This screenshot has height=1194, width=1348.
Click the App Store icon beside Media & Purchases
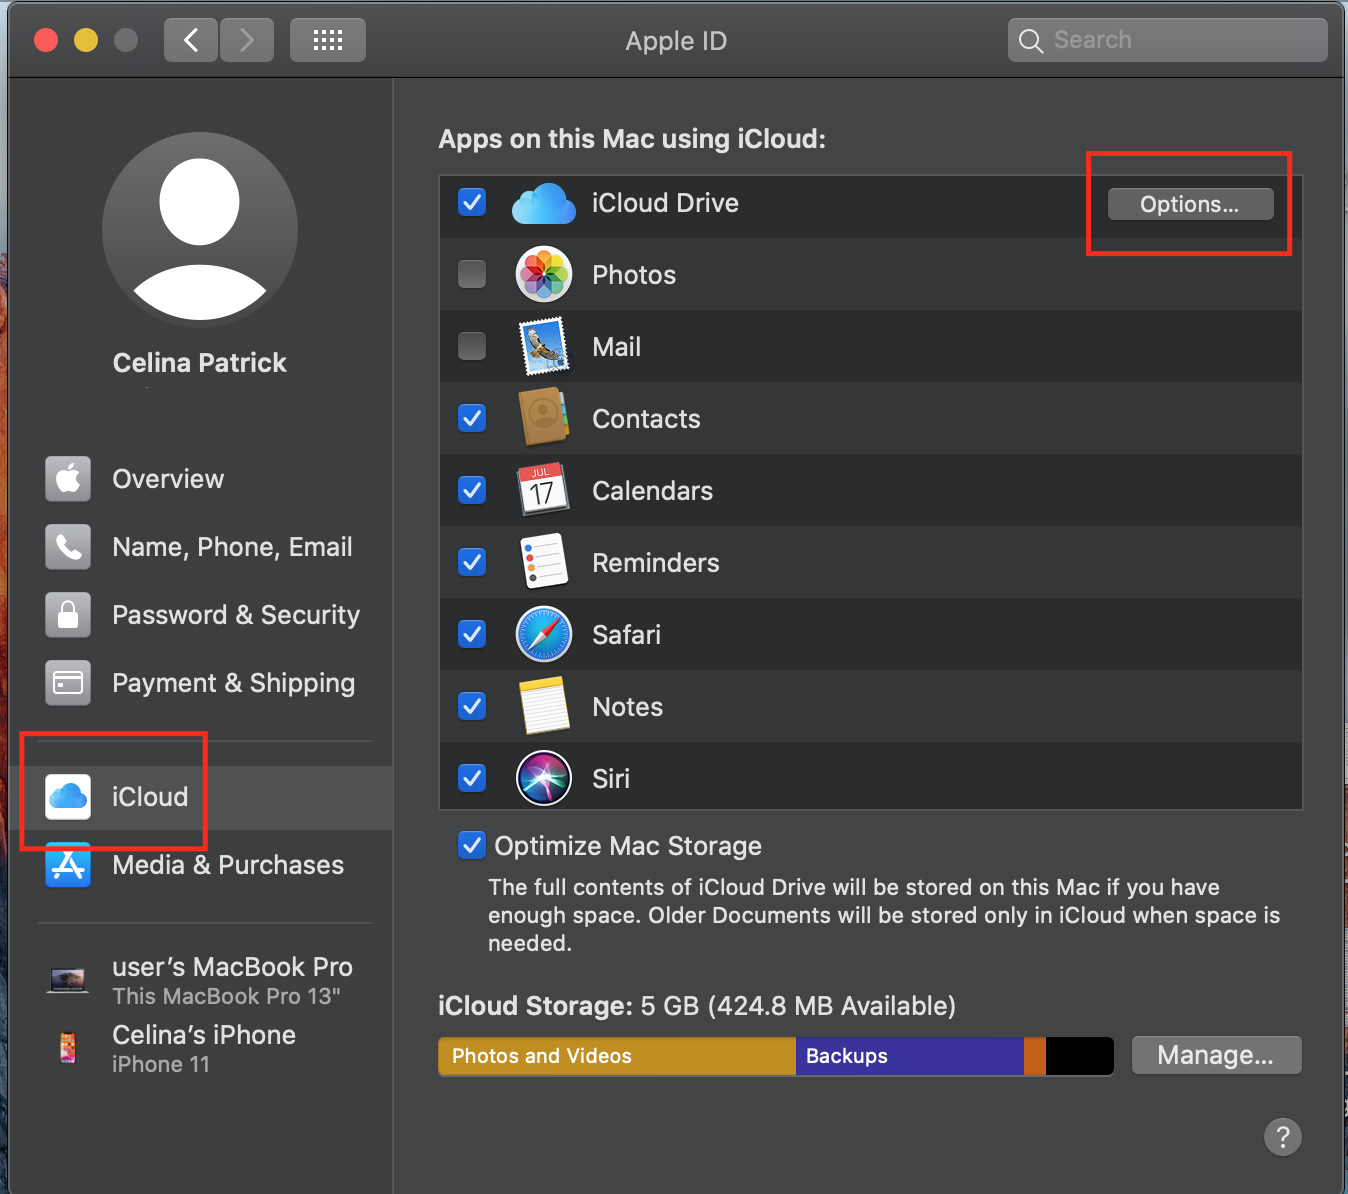point(68,865)
